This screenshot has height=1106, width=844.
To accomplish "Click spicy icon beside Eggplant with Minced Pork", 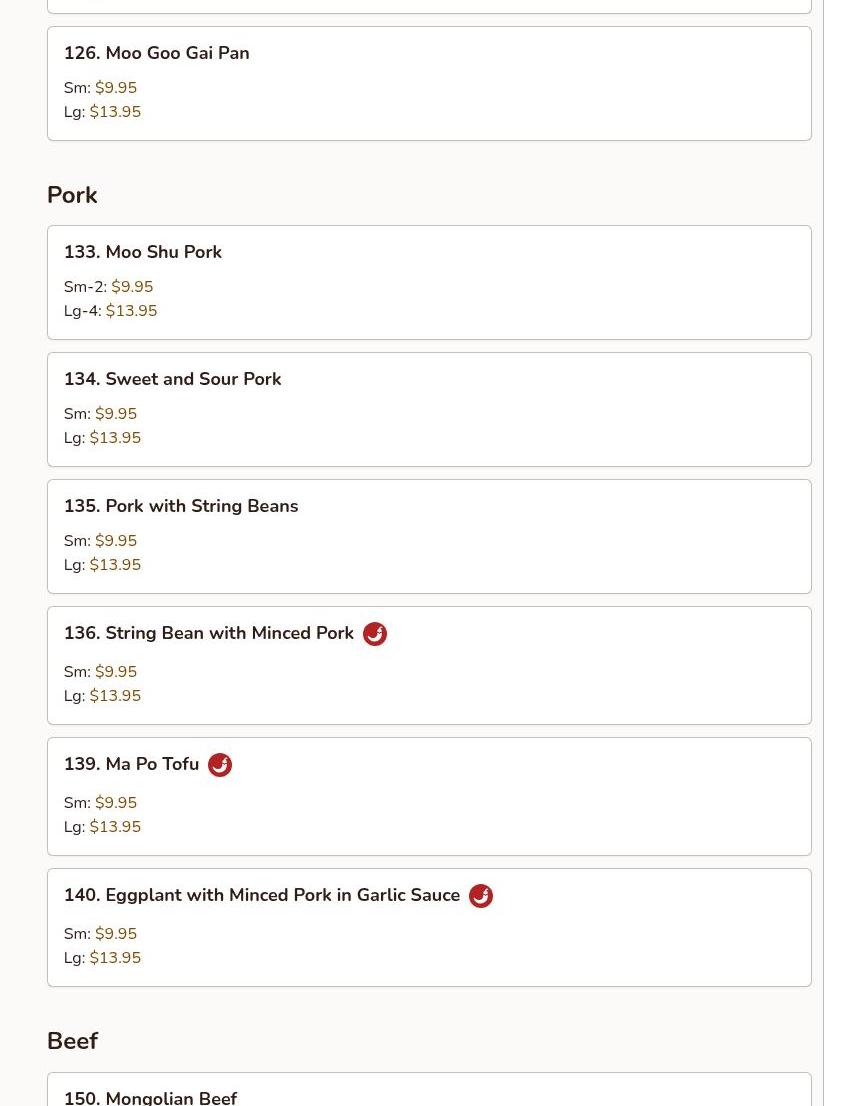I will [481, 896].
